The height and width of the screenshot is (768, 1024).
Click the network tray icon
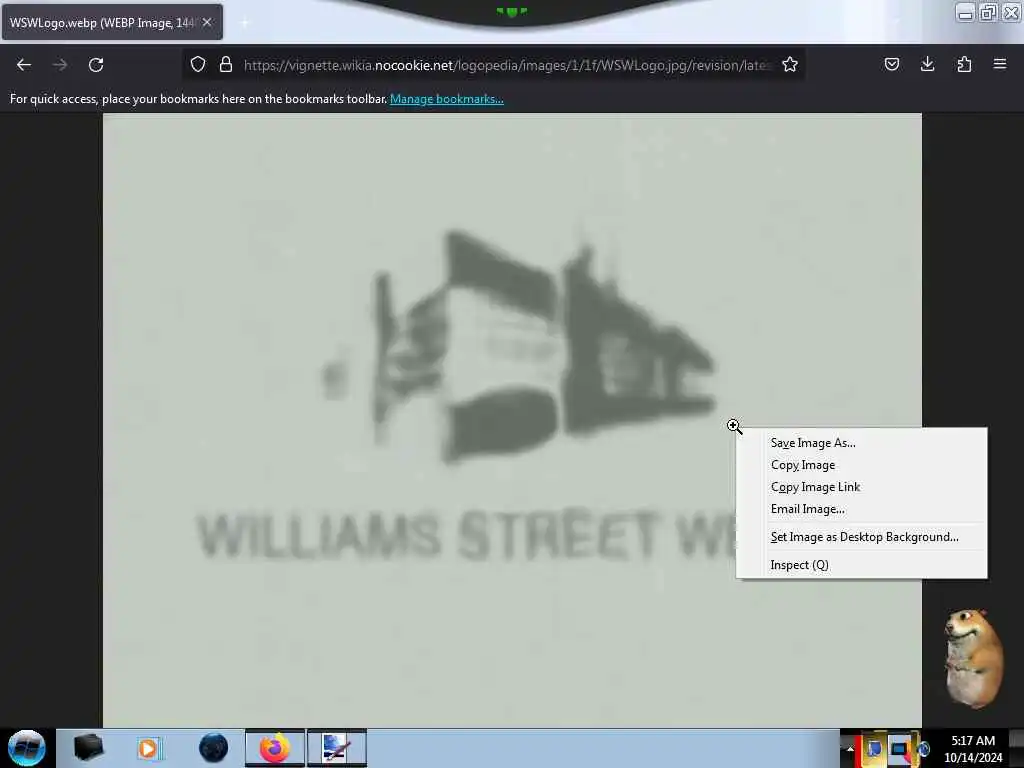pyautogui.click(x=900, y=750)
